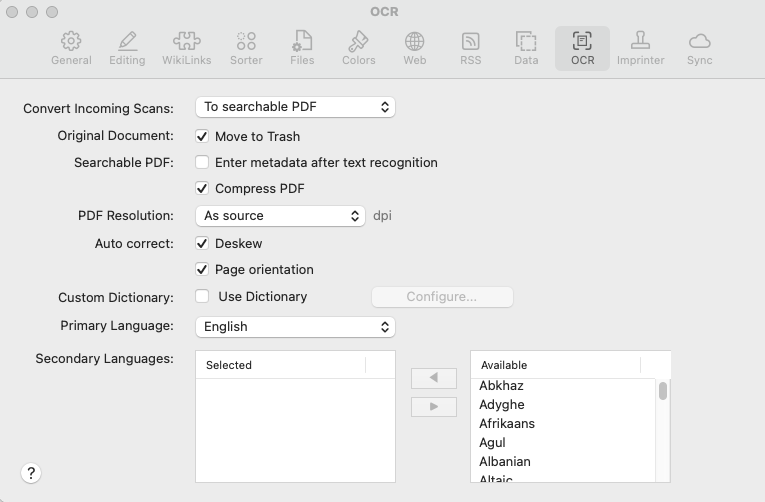765x502 pixels.
Task: Select the Sorter preferences icon
Action: tap(246, 48)
